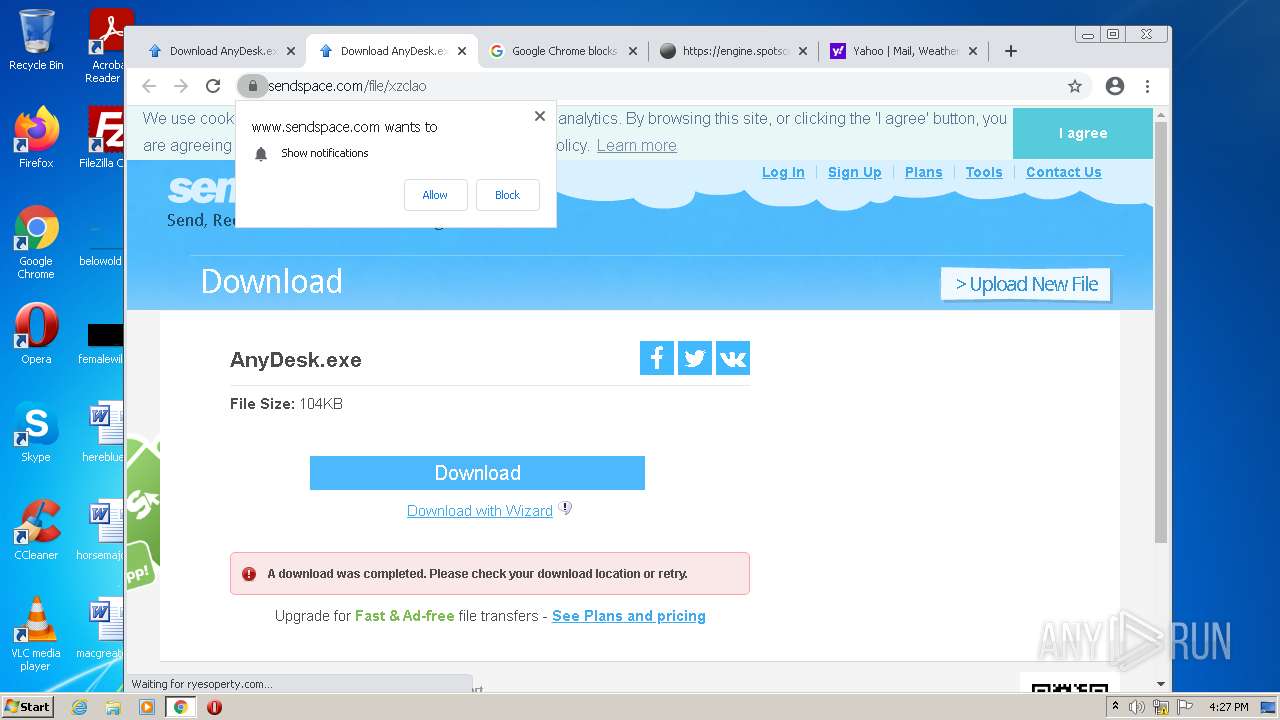The image size is (1280, 720).
Task: Select the Skype desktop icon
Action: coord(36,432)
